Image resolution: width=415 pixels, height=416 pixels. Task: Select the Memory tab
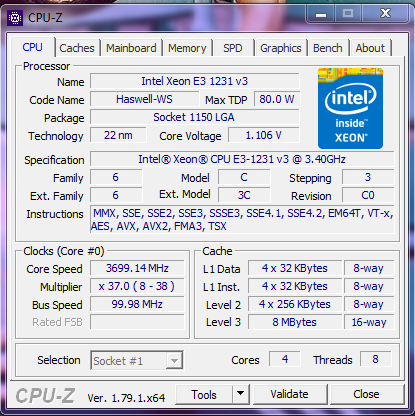pos(187,48)
